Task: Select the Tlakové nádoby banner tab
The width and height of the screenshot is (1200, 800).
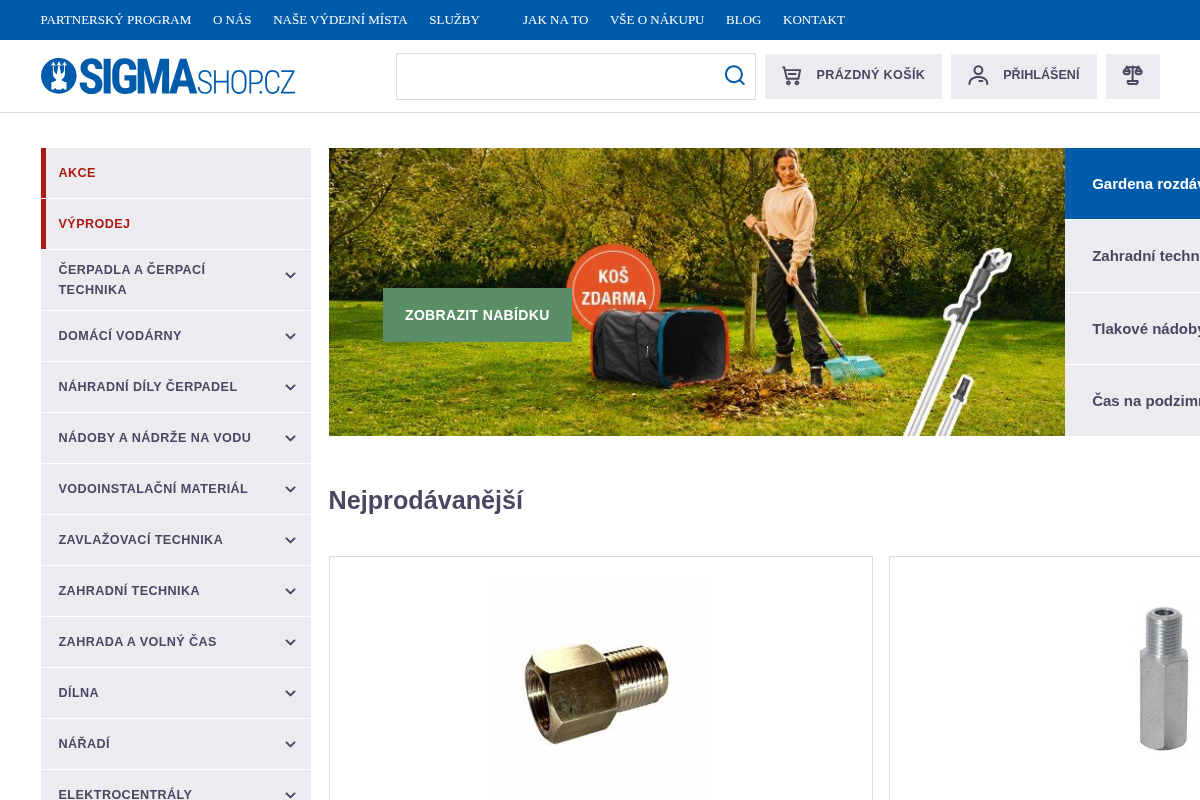Action: click(1132, 329)
